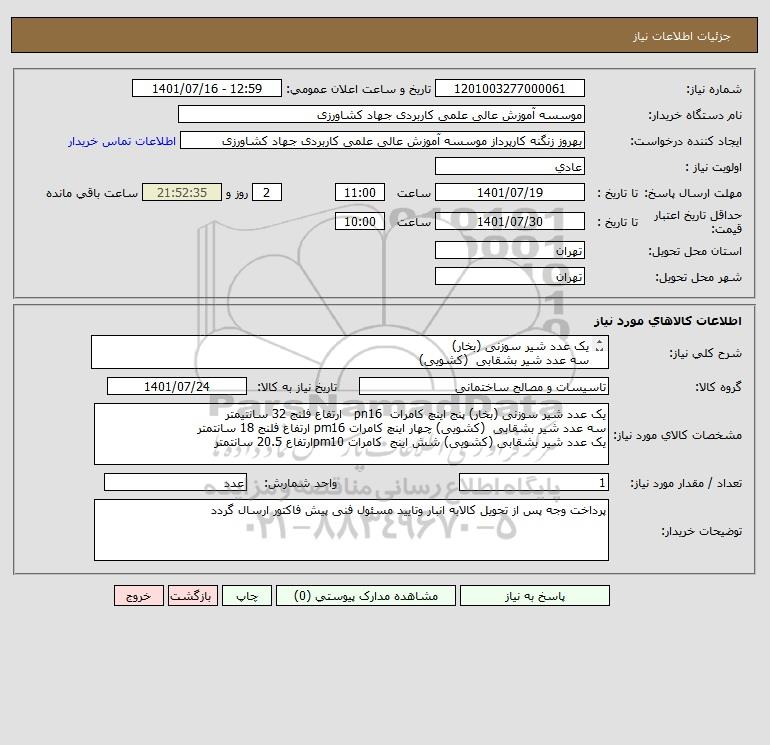
Task: Click the 'گروه کالا:' label
Action: 718,387
